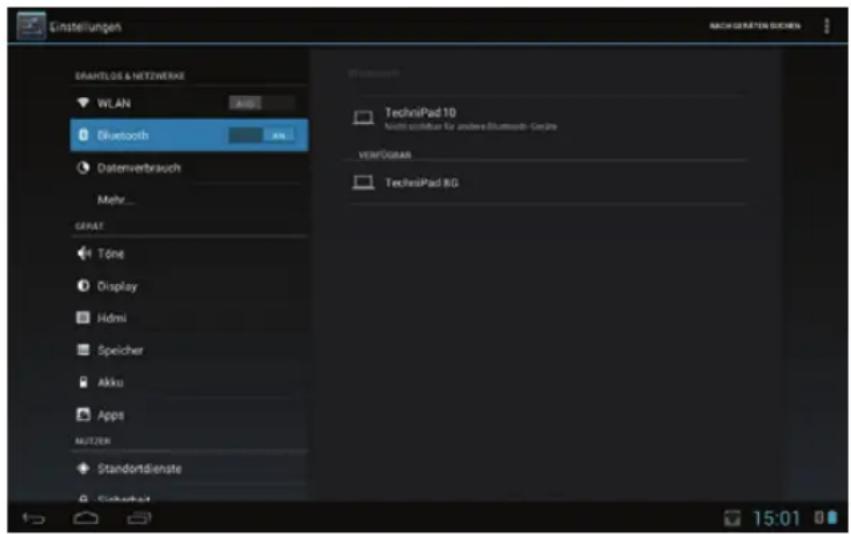Open Akku battery settings

pos(189,382)
